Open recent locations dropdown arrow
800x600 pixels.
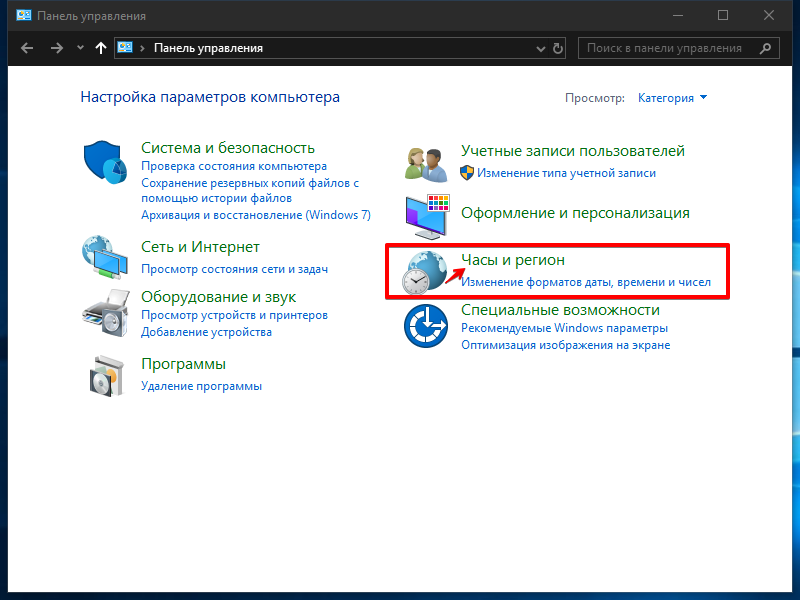pyautogui.click(x=80, y=48)
